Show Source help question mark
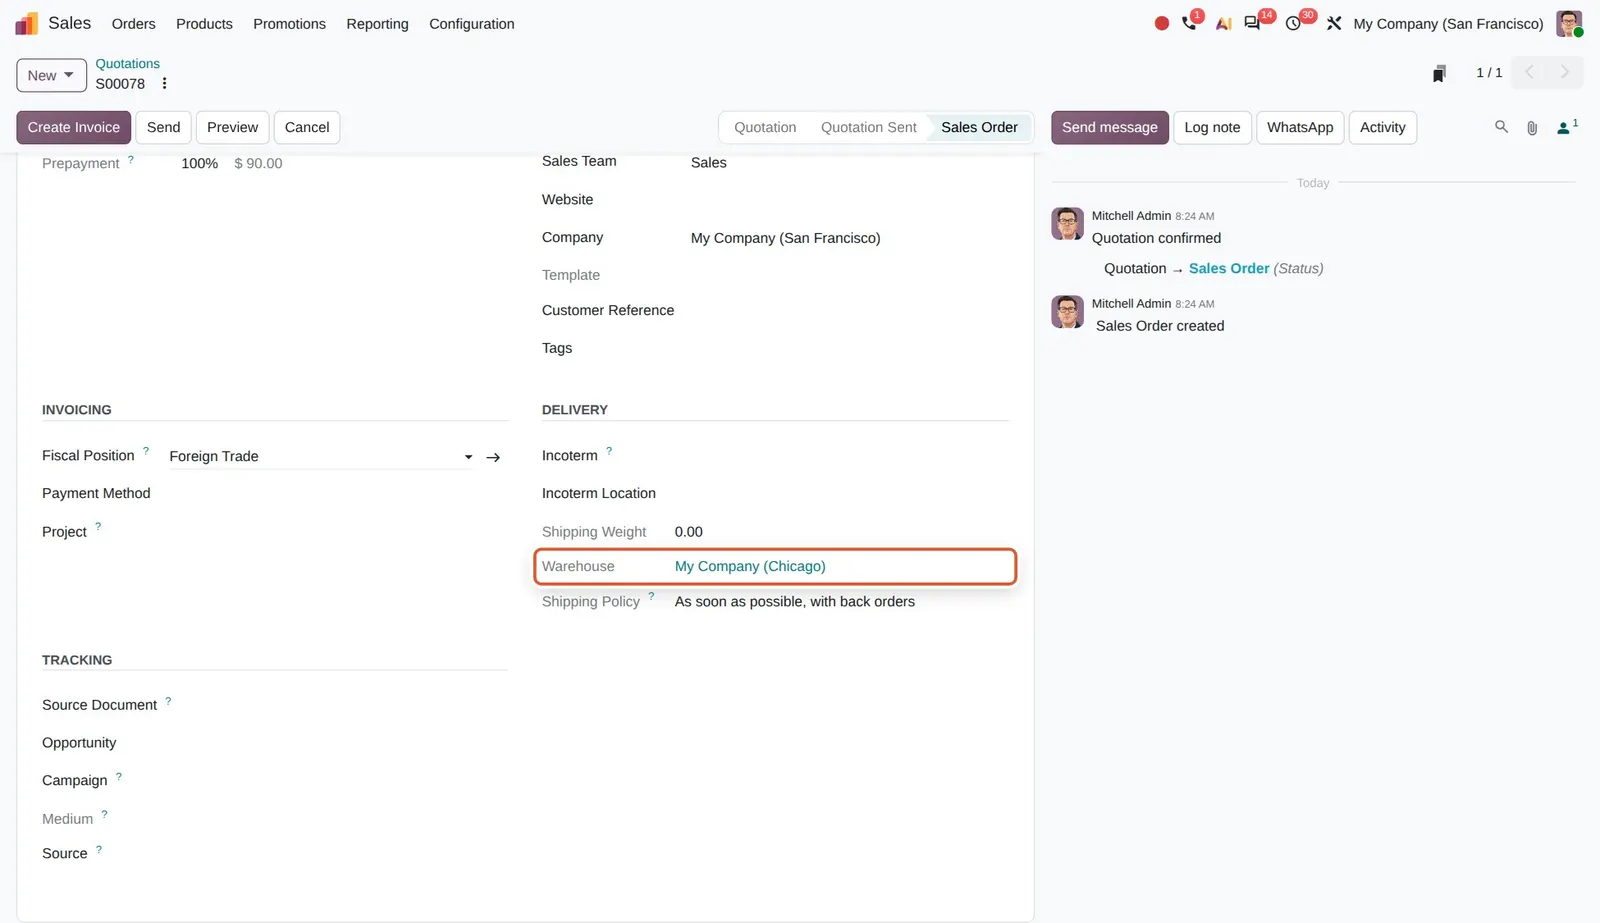Screen dimensions: 1600x923 click(99, 849)
